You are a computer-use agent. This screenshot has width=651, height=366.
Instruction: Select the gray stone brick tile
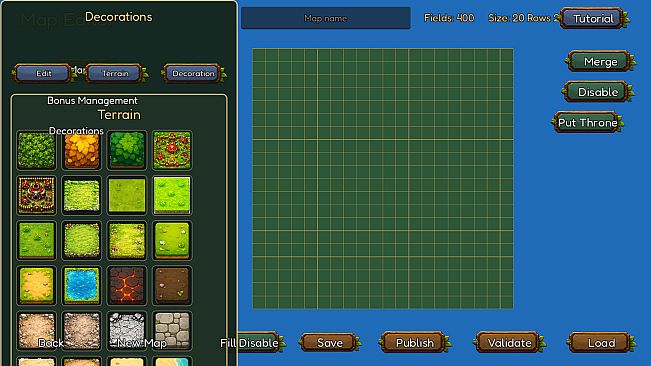click(x=172, y=330)
